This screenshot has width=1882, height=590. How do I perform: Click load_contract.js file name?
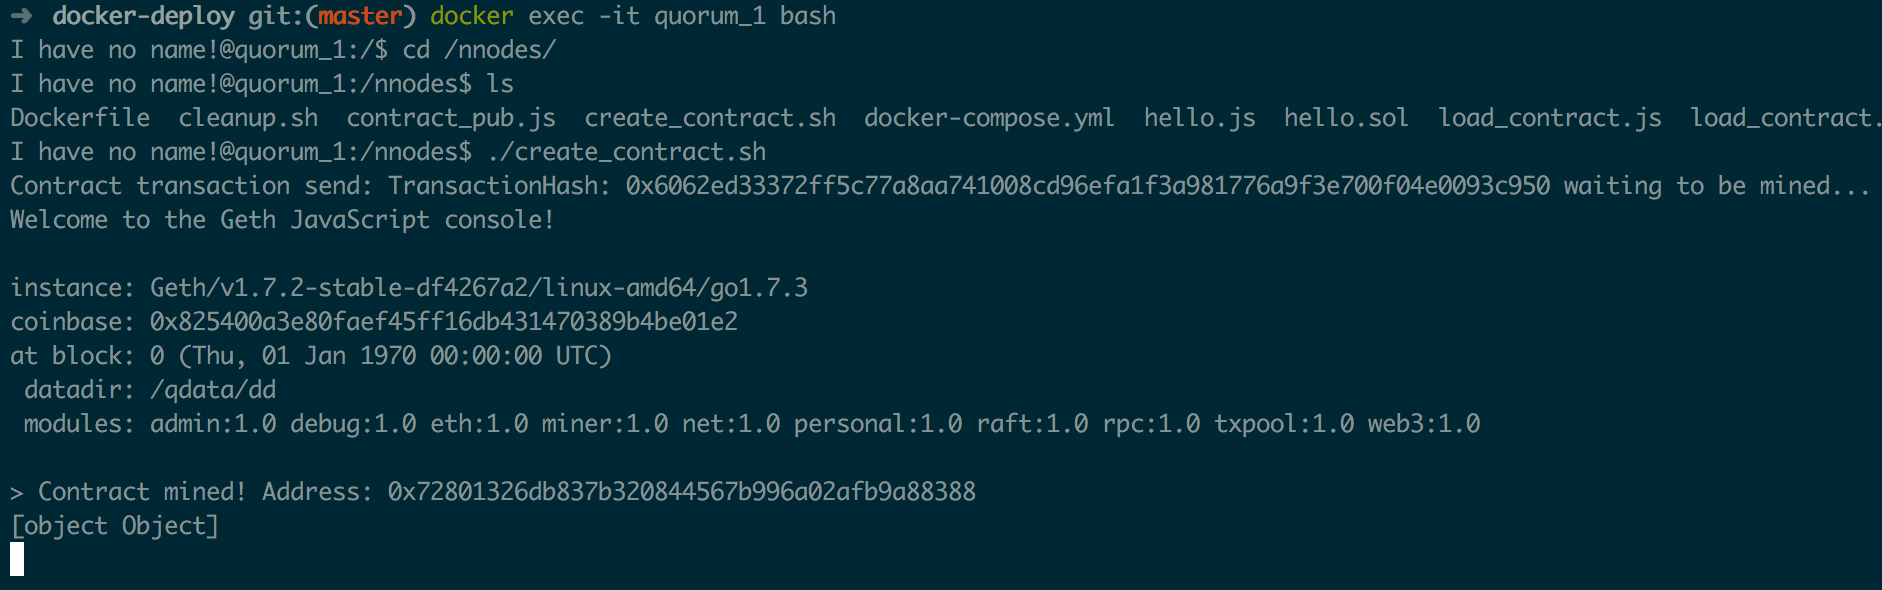pyautogui.click(x=1550, y=118)
